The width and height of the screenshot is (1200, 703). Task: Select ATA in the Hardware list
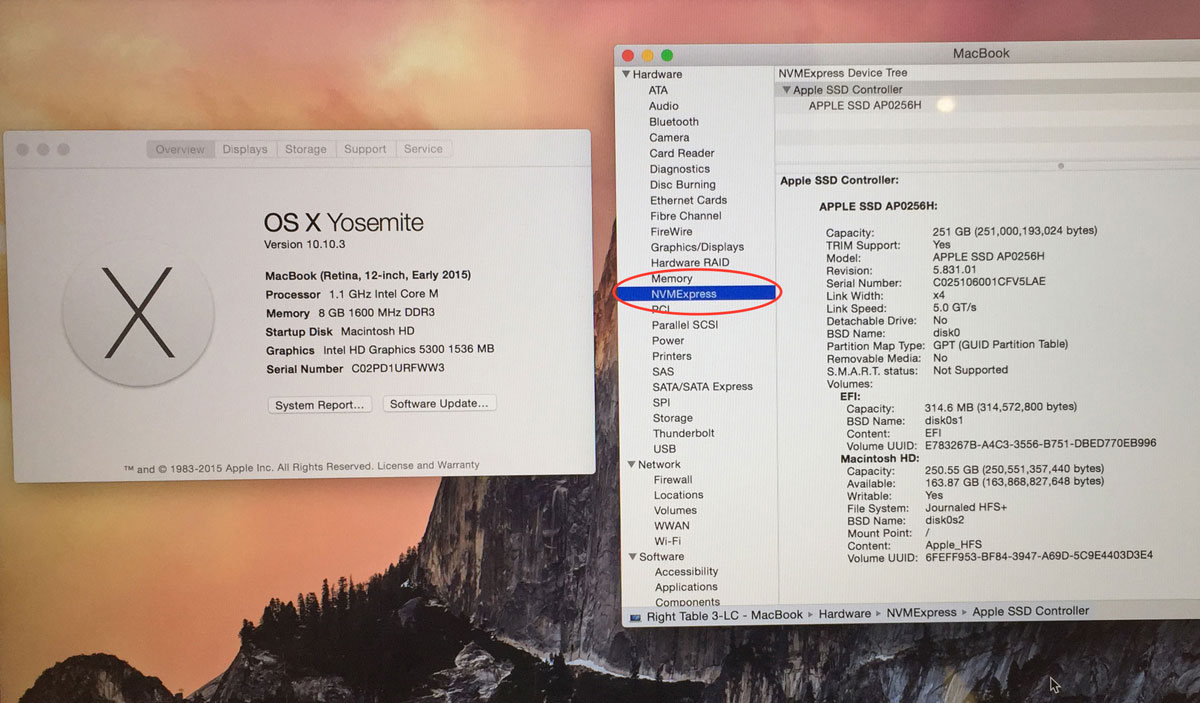coord(658,90)
